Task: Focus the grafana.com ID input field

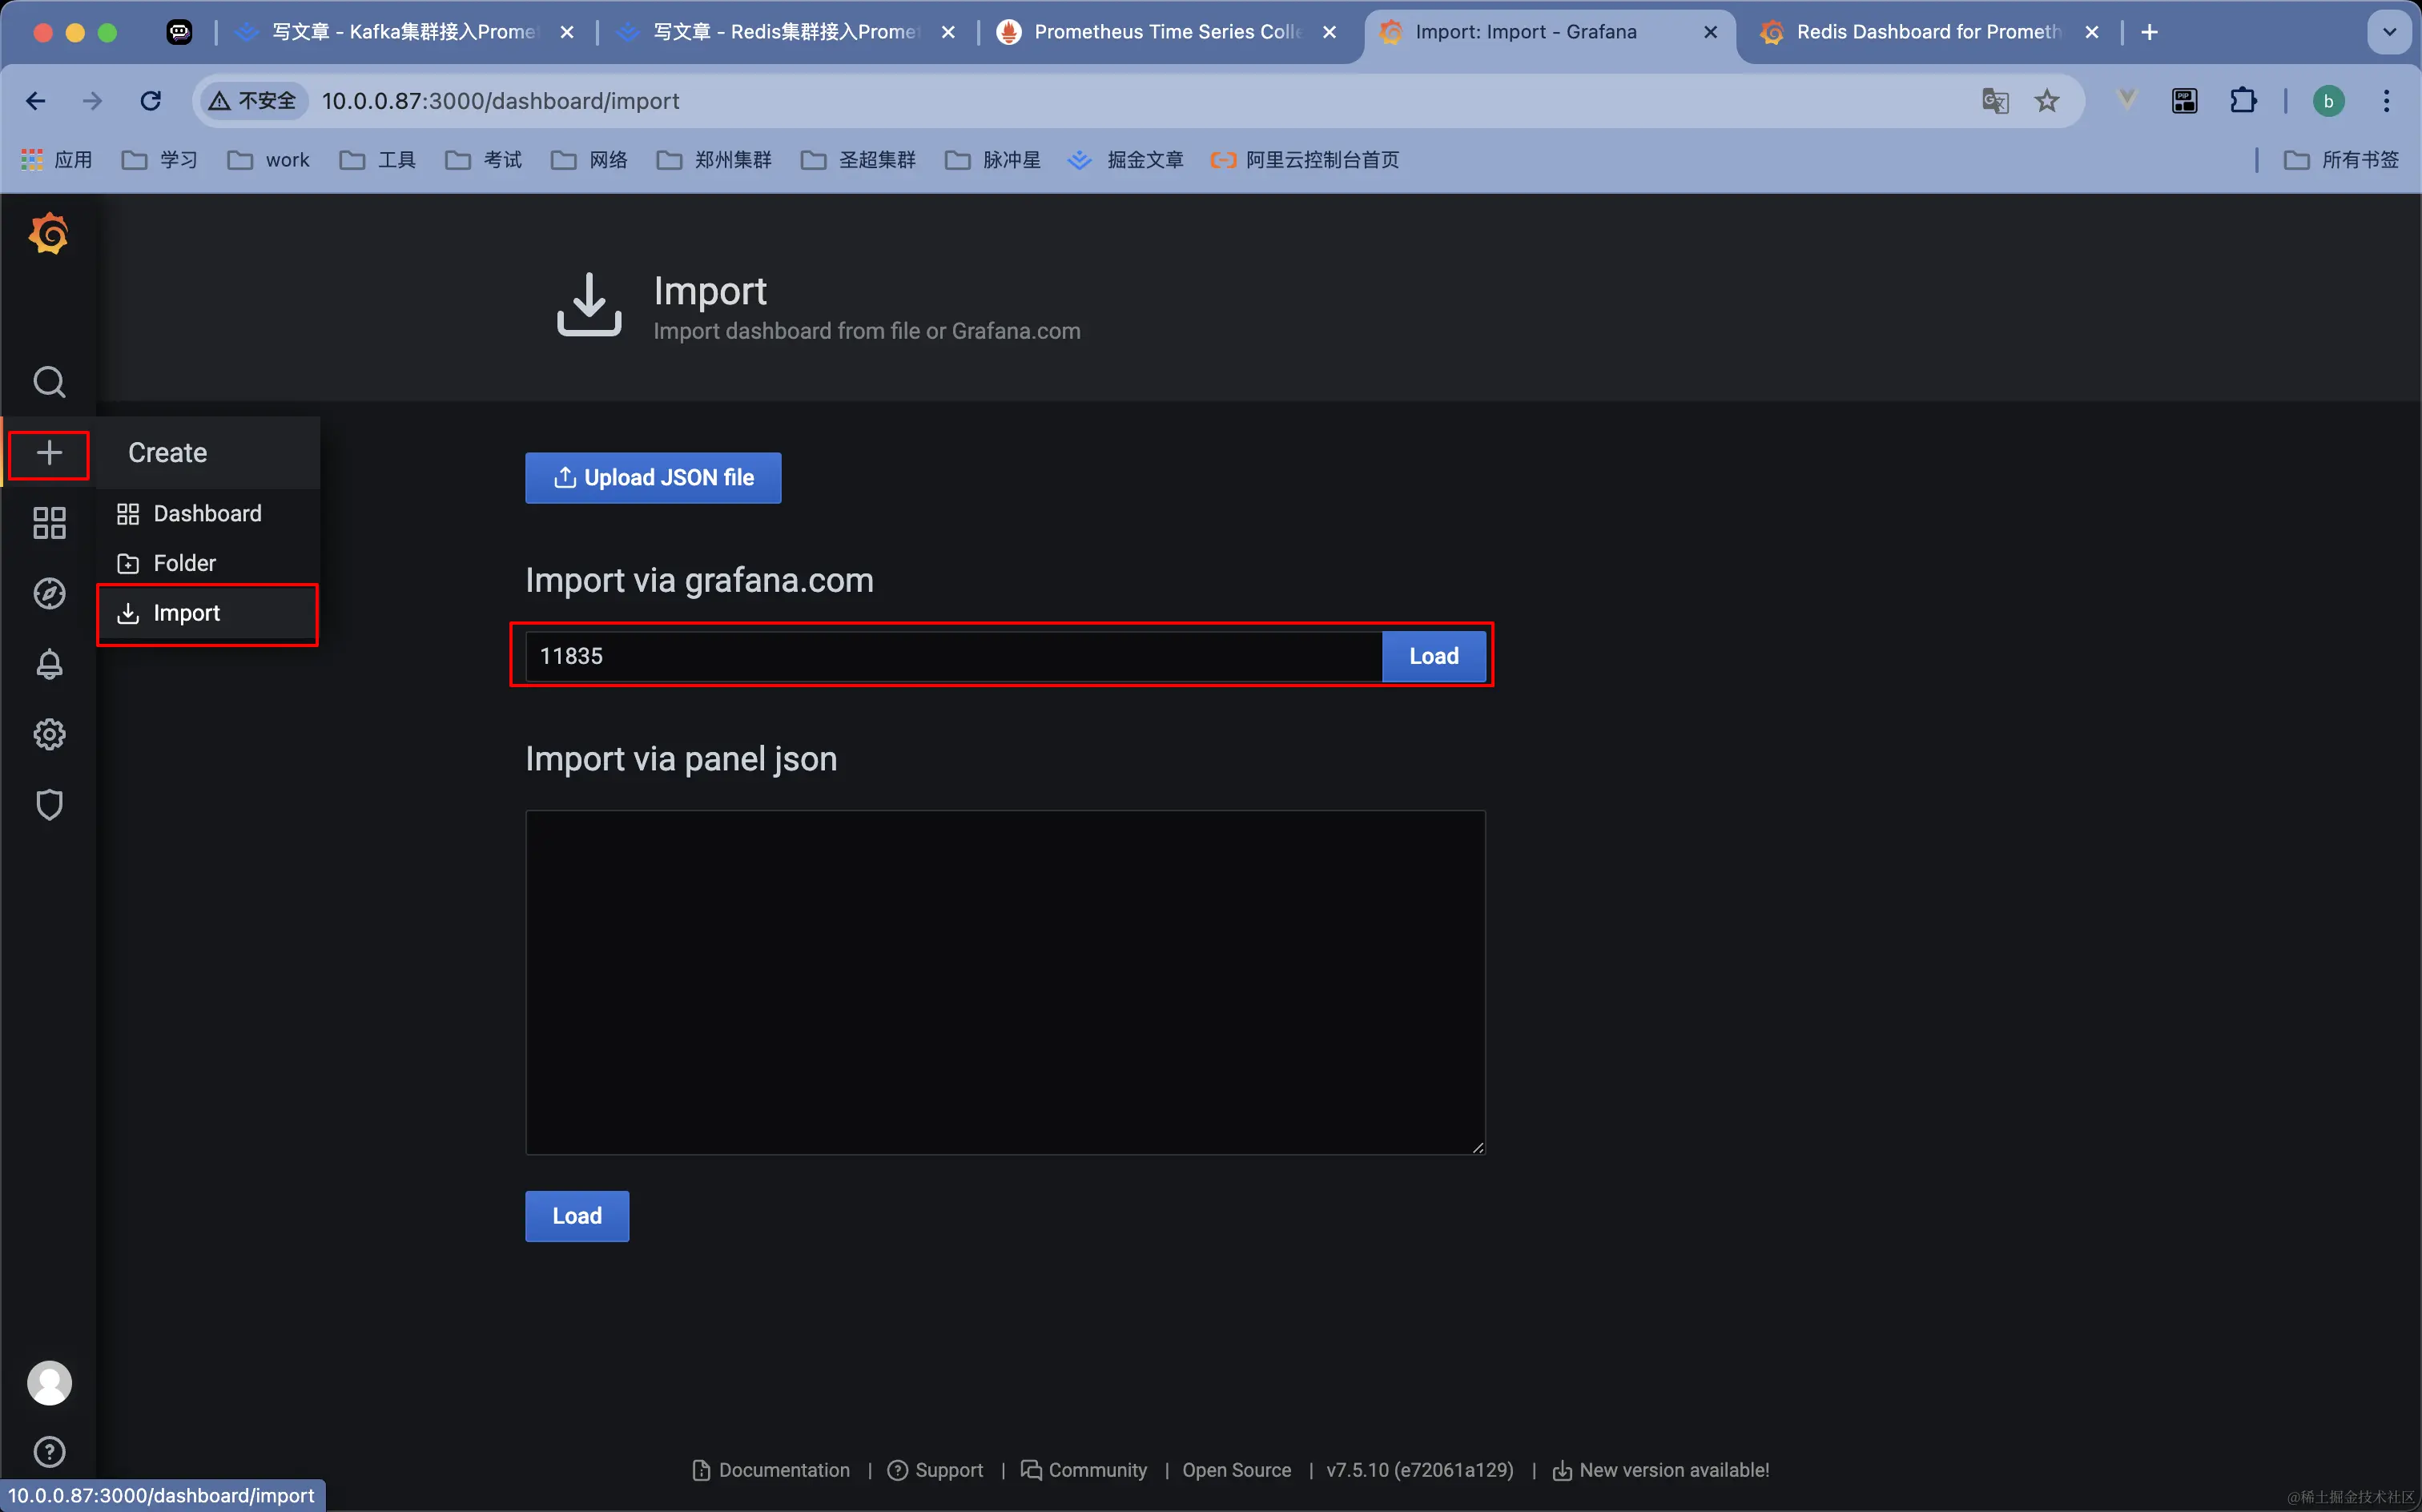Action: (954, 656)
